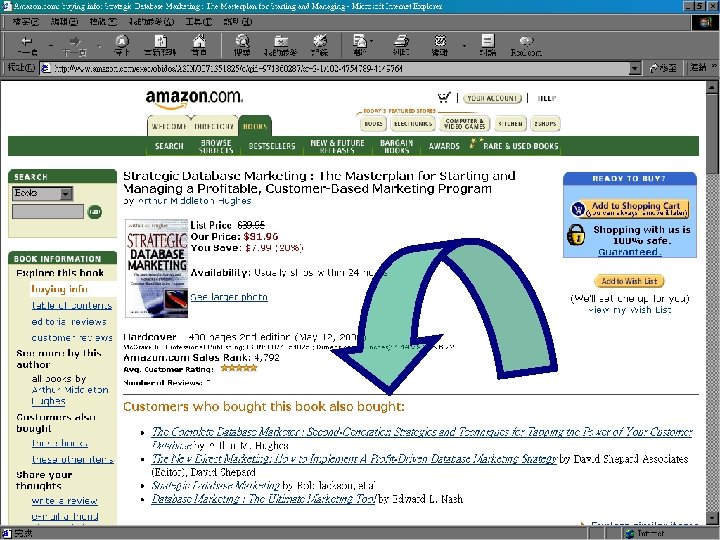This screenshot has height=540, width=720.
Task: Open the Edit menu in the menu bar
Action: click(x=64, y=22)
